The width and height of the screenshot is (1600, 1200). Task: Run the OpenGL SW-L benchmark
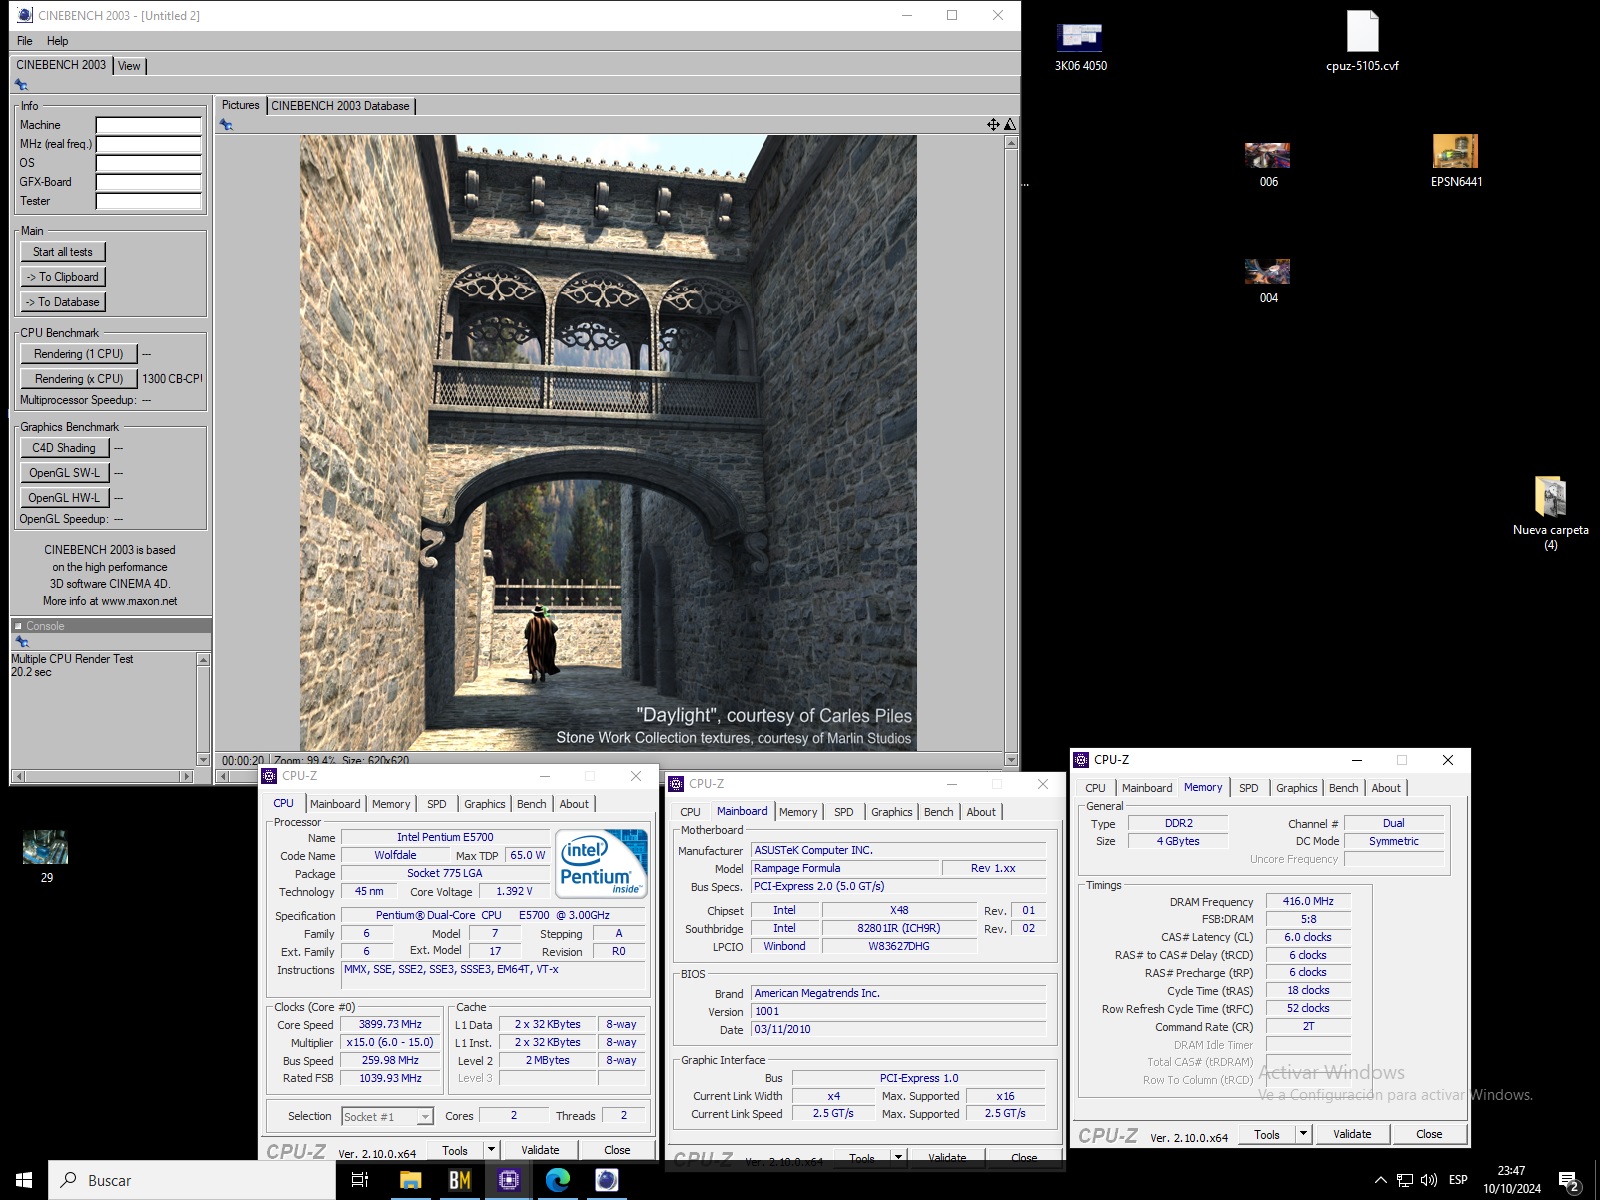[x=64, y=473]
